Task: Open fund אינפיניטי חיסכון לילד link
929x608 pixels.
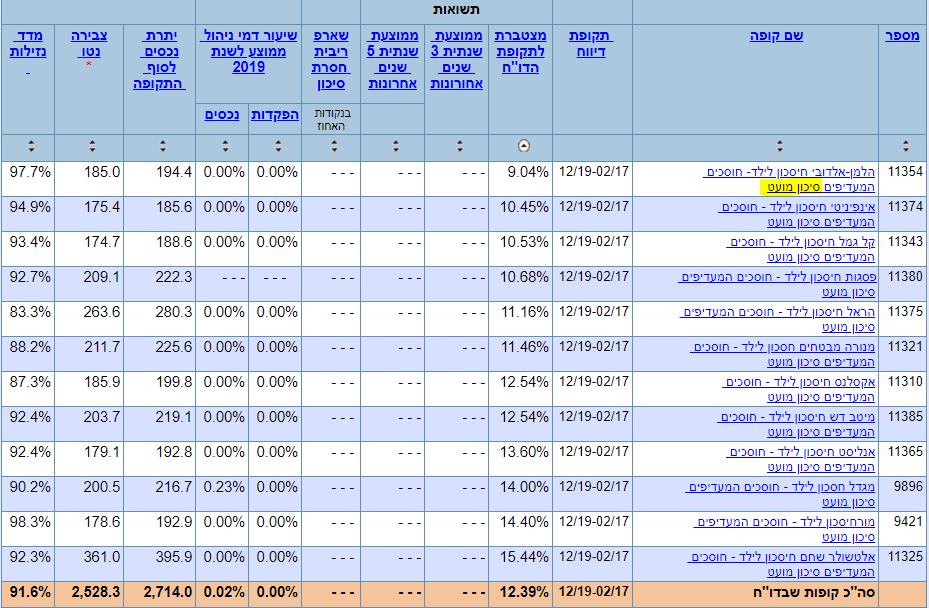Action: tap(796, 215)
